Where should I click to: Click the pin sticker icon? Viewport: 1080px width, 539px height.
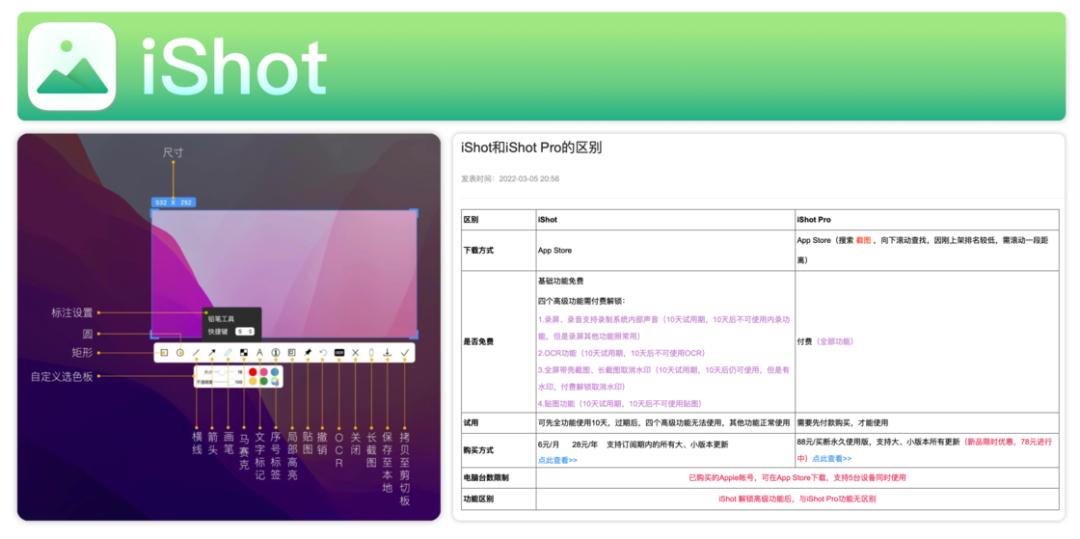click(x=308, y=352)
